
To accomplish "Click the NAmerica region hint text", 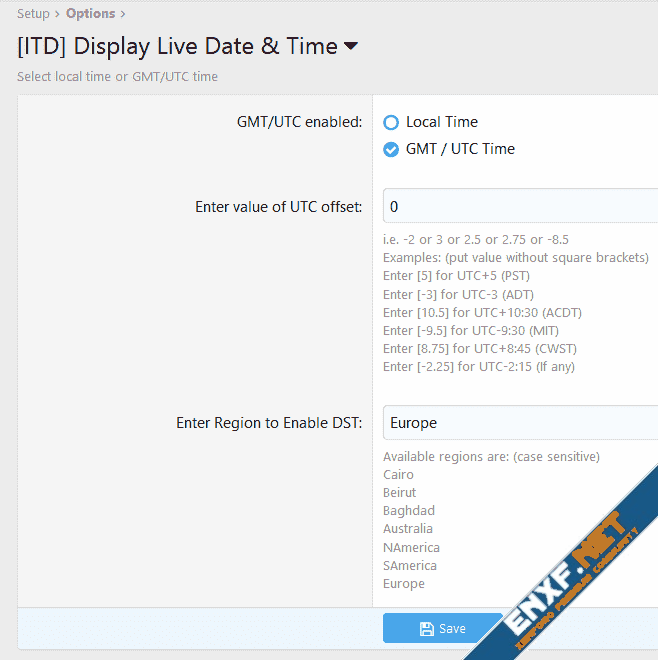I will [x=411, y=547].
